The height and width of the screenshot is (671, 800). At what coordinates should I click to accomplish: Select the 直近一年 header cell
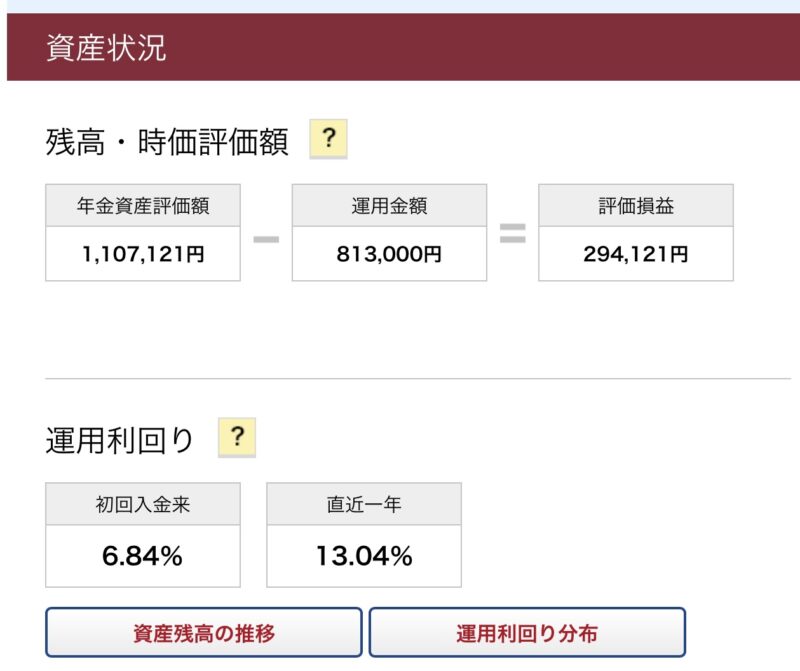click(x=364, y=504)
